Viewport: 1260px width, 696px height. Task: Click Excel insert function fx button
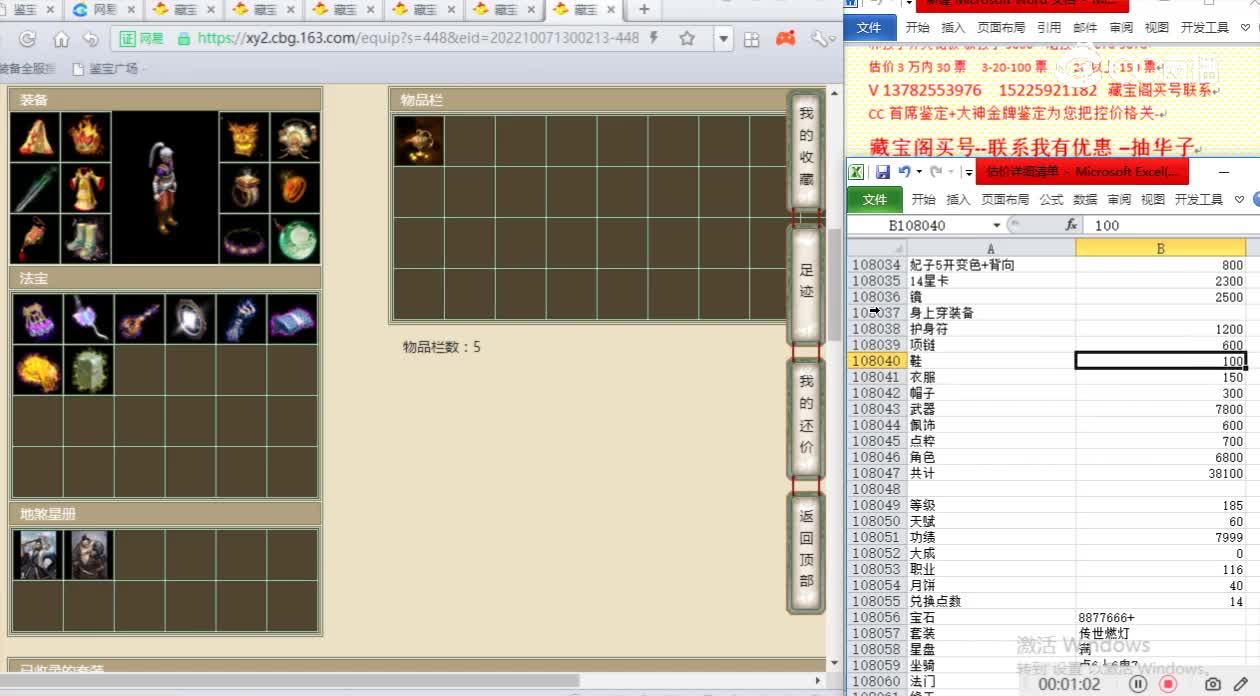tap(1071, 225)
